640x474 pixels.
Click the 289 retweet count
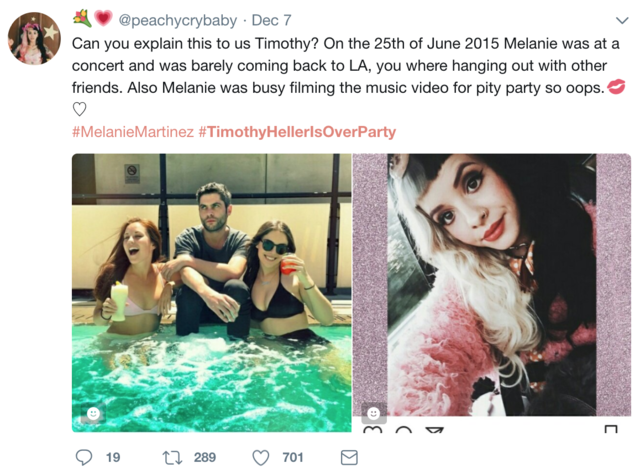(x=204, y=457)
